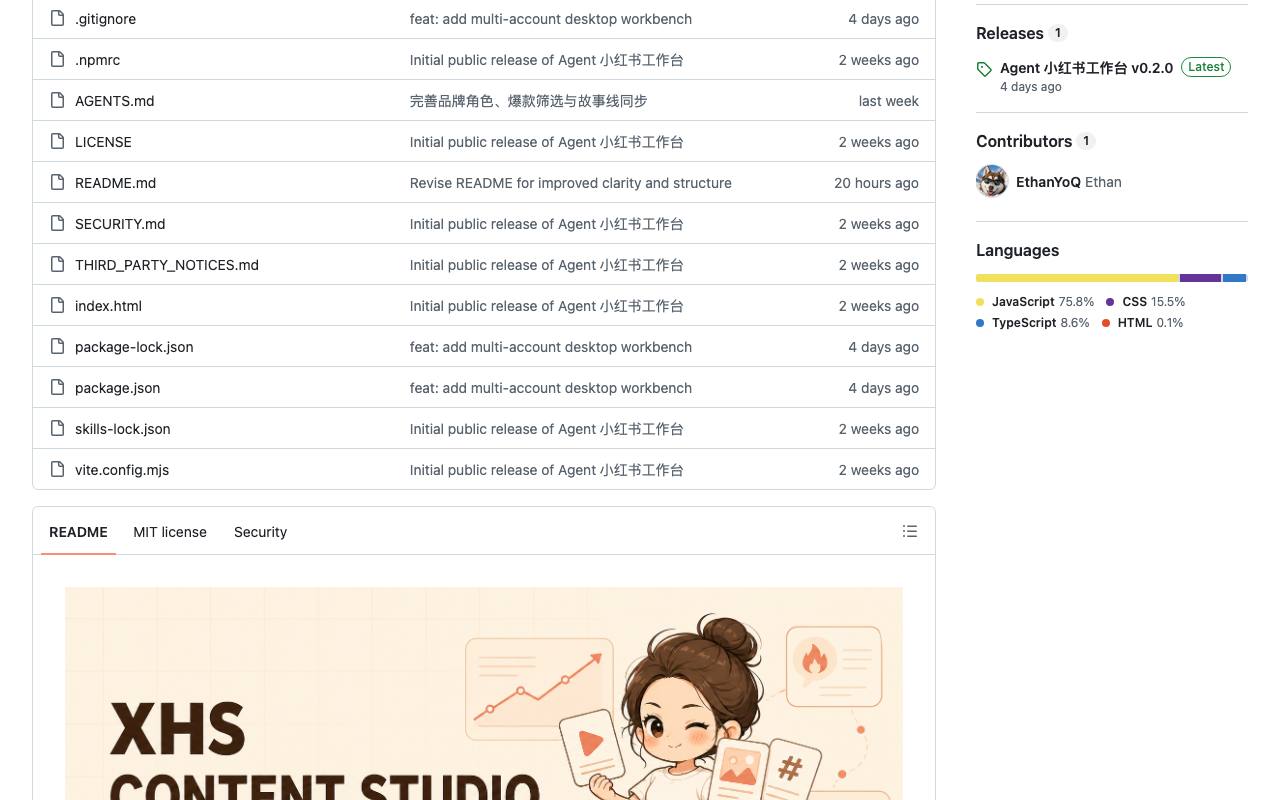Click the blue TypeScript segment of language bar
Image resolution: width=1280 pixels, height=800 pixels.
1234,278
